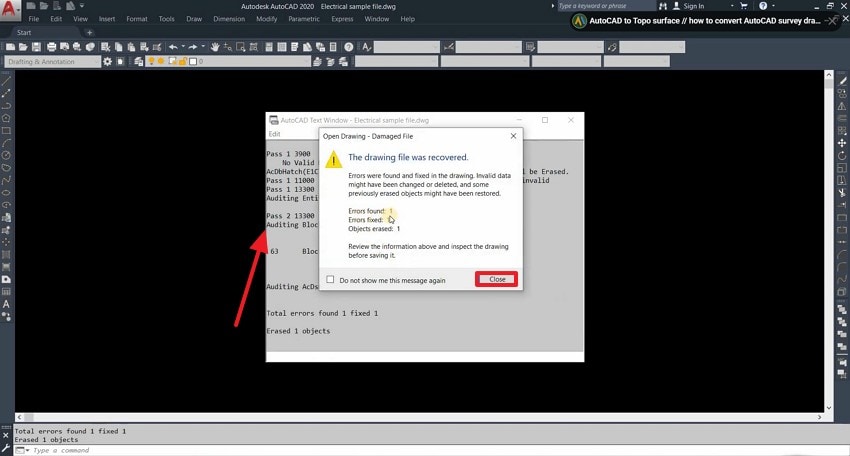Expand the Drafting & Annotation workspace dropdown

click(96, 62)
